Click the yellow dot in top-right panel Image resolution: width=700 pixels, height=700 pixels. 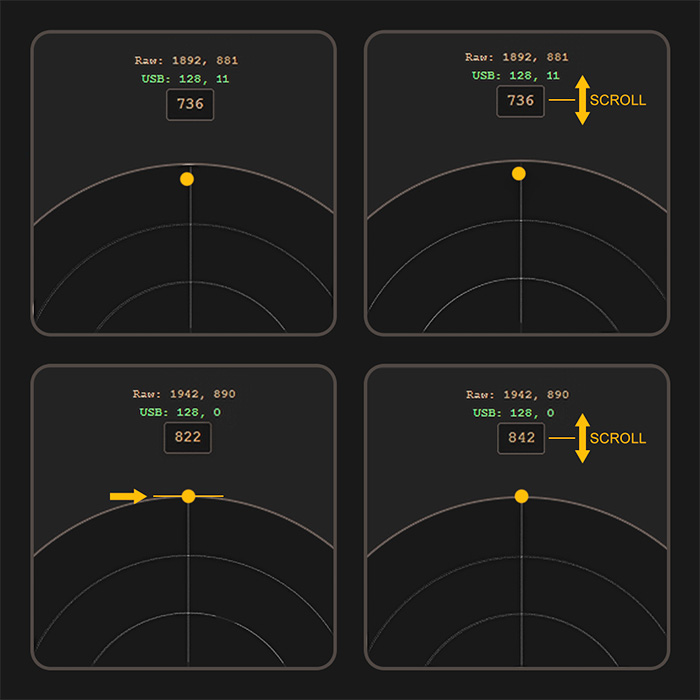(x=518, y=174)
